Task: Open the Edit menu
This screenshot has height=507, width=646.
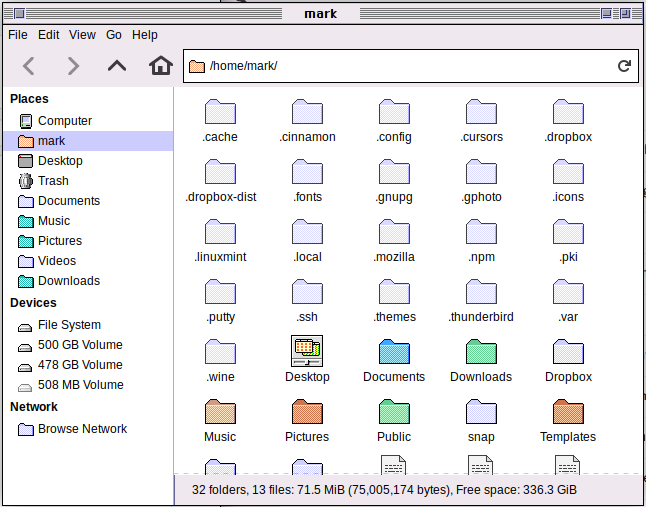Action: pos(49,35)
